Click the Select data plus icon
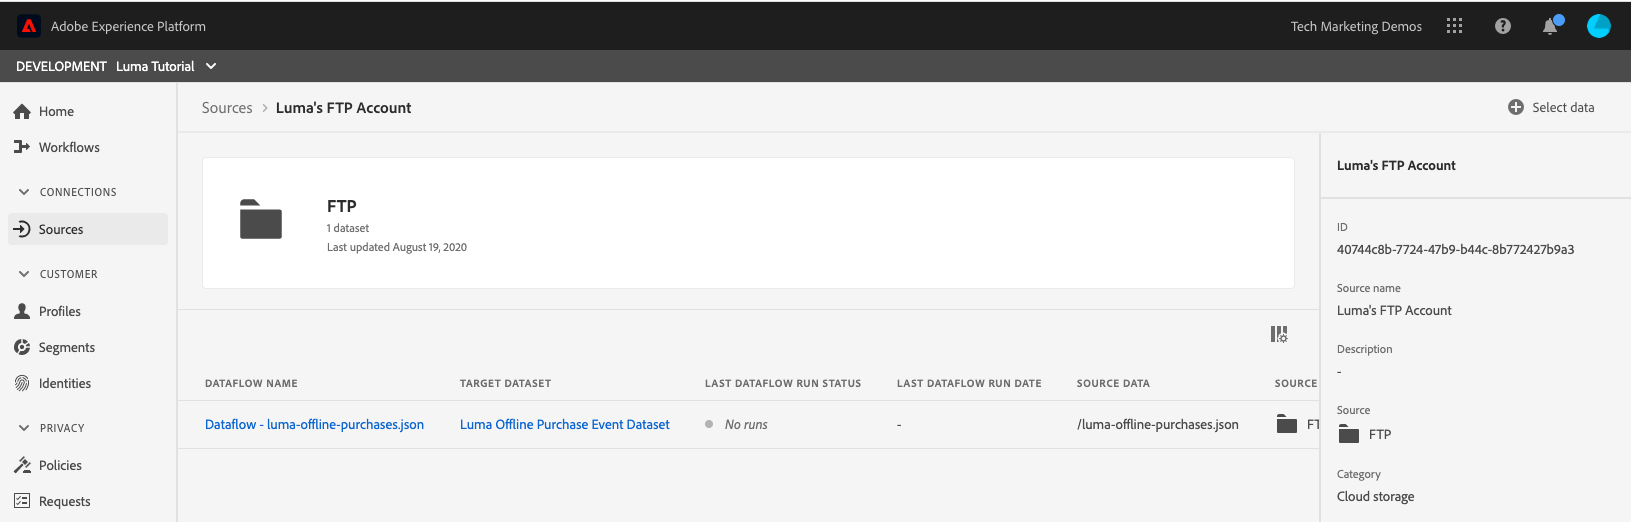Screen dimensions: 1631x522 click(1516, 107)
